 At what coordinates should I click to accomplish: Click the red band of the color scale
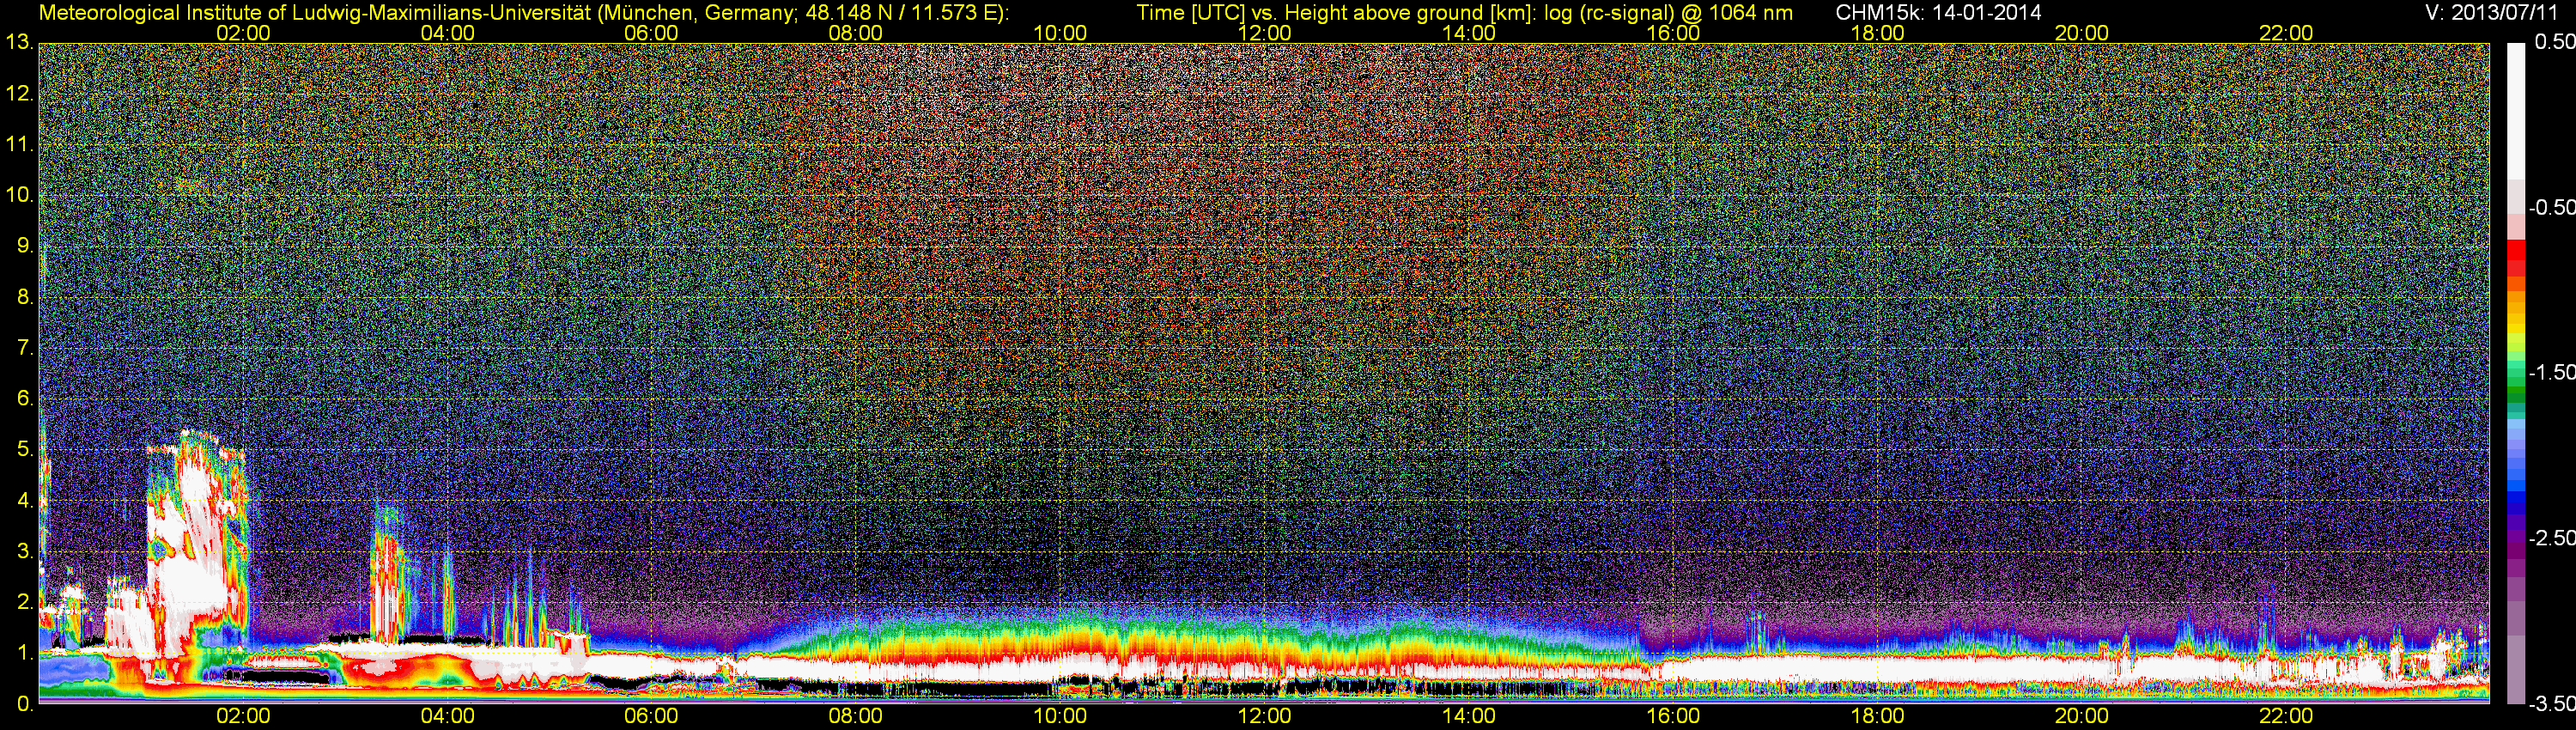(x=2516, y=256)
